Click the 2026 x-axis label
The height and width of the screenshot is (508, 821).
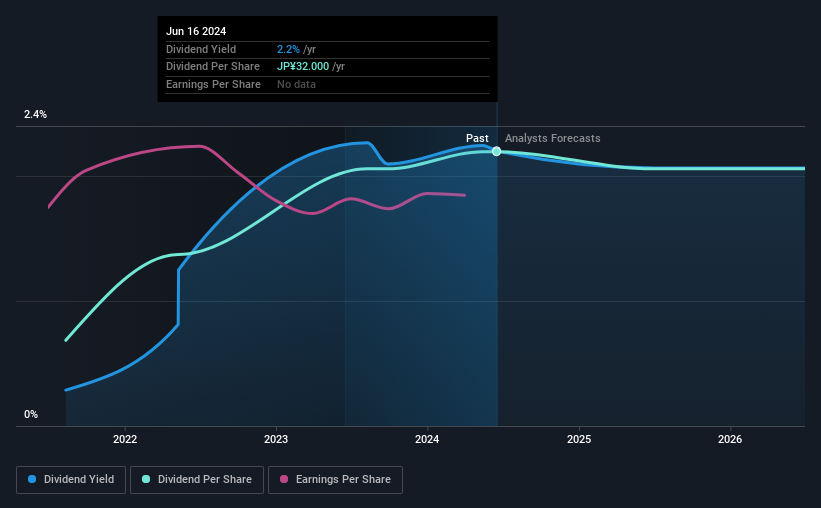[730, 439]
